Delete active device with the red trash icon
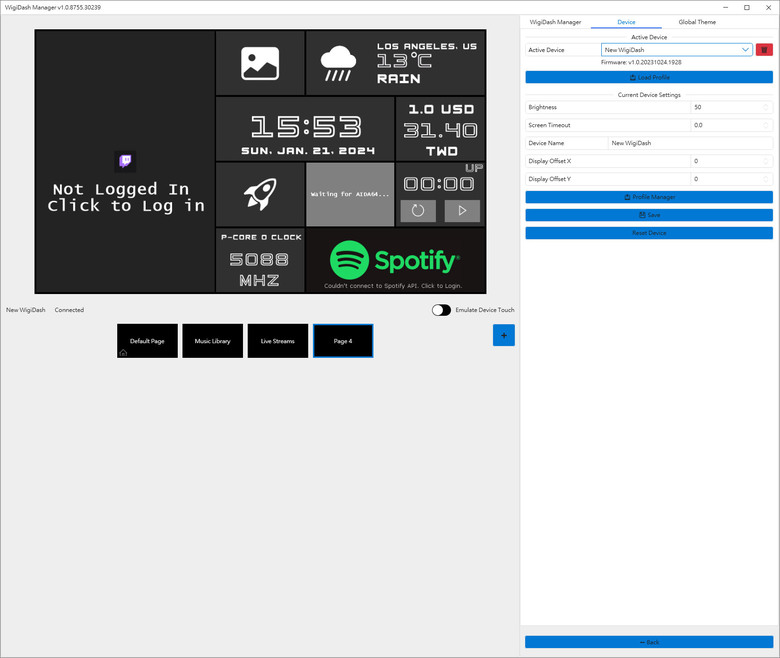The image size is (780, 658). pyautogui.click(x=764, y=50)
